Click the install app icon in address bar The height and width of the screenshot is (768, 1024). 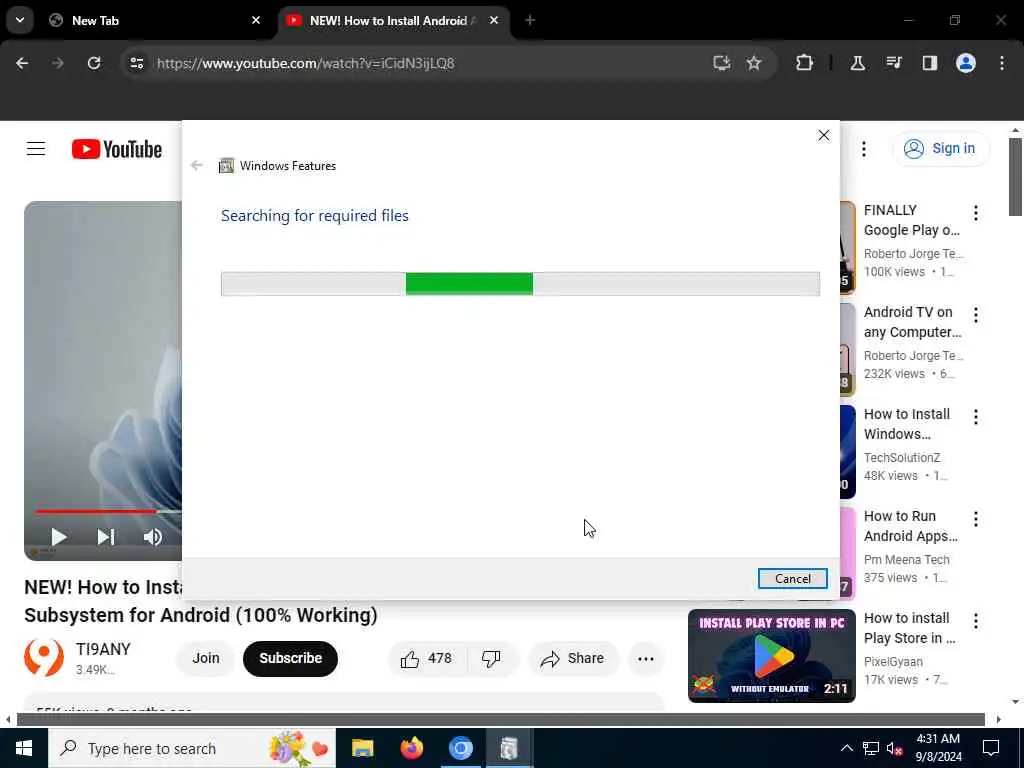point(721,63)
